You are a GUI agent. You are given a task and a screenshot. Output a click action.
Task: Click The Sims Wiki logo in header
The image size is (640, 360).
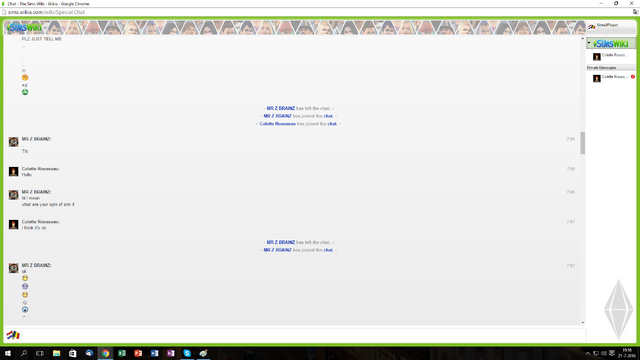24,28
